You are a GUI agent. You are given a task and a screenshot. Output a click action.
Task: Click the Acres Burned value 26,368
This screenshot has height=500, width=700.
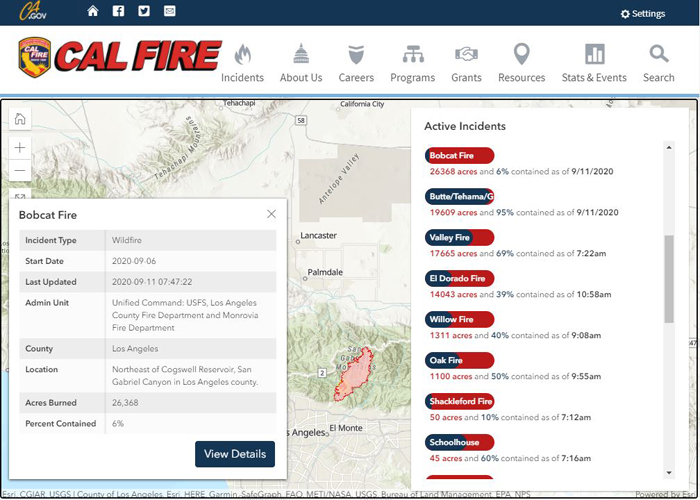tap(125, 403)
